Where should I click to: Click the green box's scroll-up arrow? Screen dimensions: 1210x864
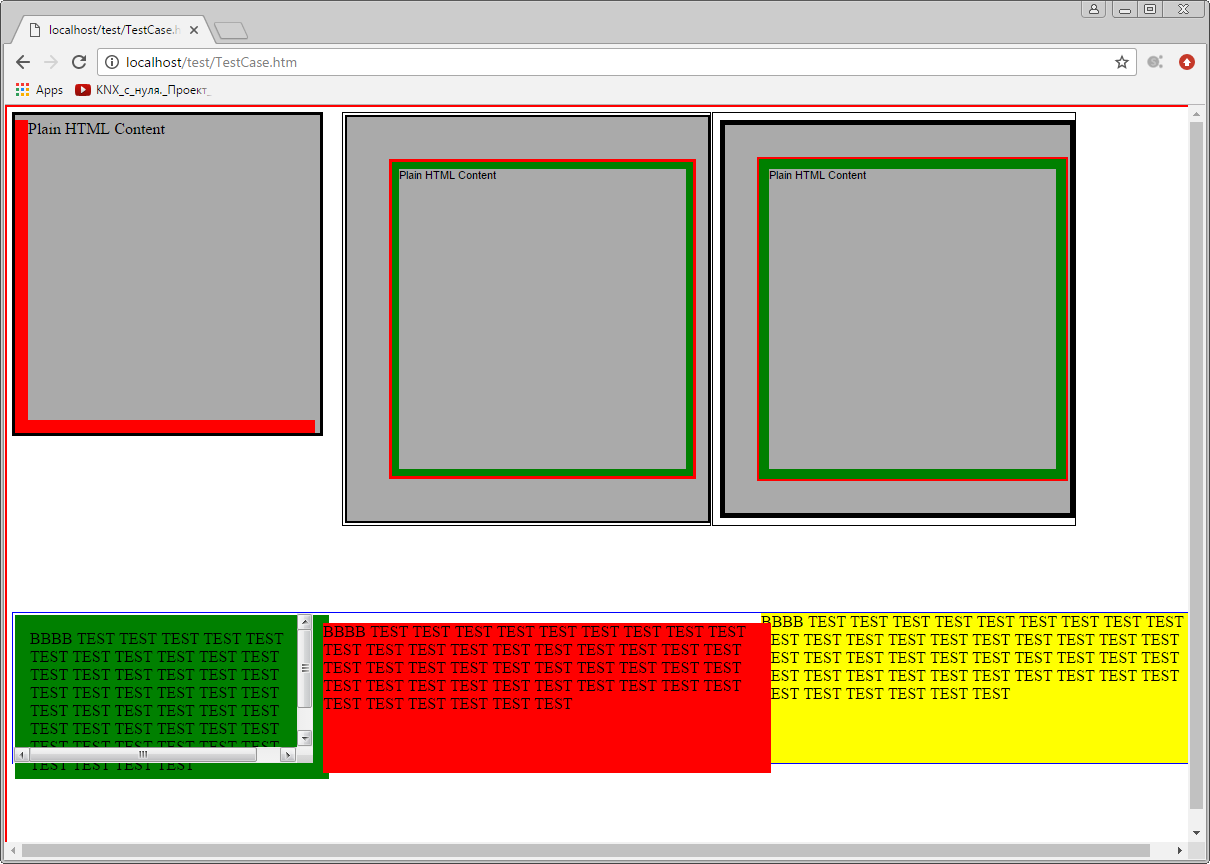click(x=305, y=623)
